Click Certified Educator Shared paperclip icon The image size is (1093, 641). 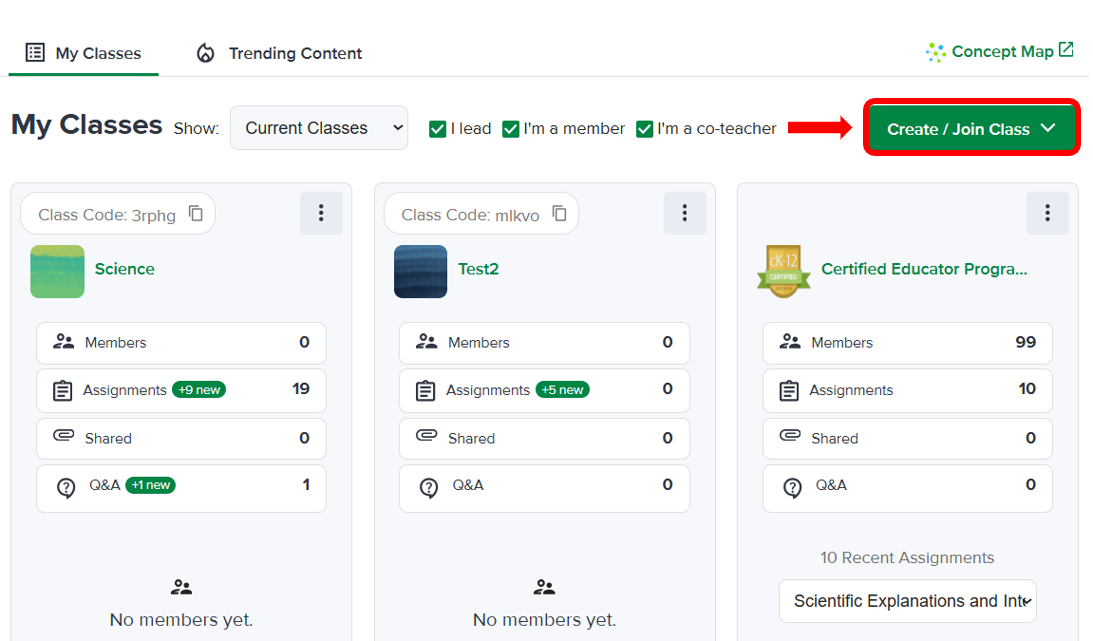coord(790,435)
